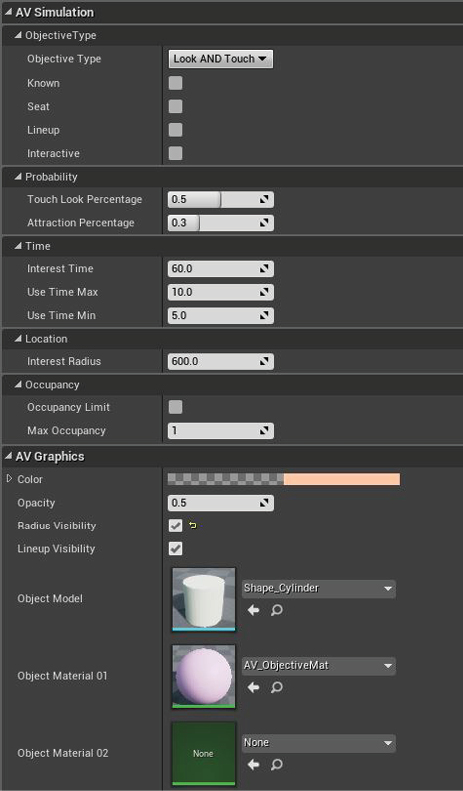This screenshot has height=791, width=463.
Task: Enable the Known checkbox
Action: [x=176, y=83]
